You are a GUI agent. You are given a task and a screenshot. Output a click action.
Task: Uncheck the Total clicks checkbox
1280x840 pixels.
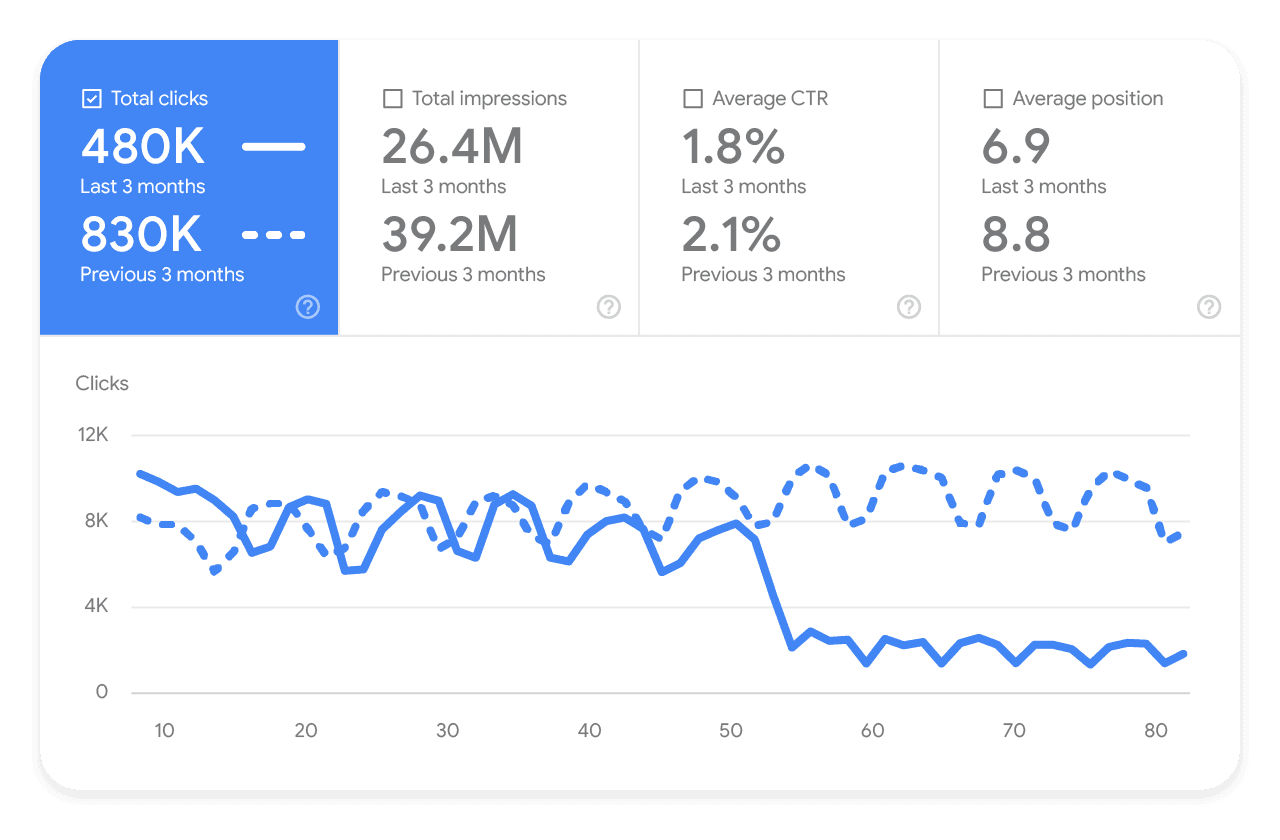coord(90,98)
